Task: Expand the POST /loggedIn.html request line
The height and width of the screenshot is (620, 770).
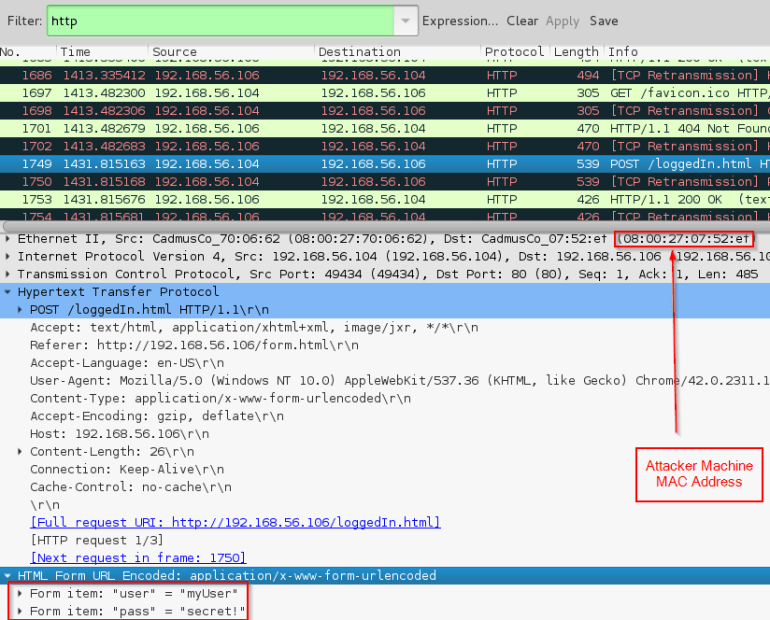Action: coord(20,309)
